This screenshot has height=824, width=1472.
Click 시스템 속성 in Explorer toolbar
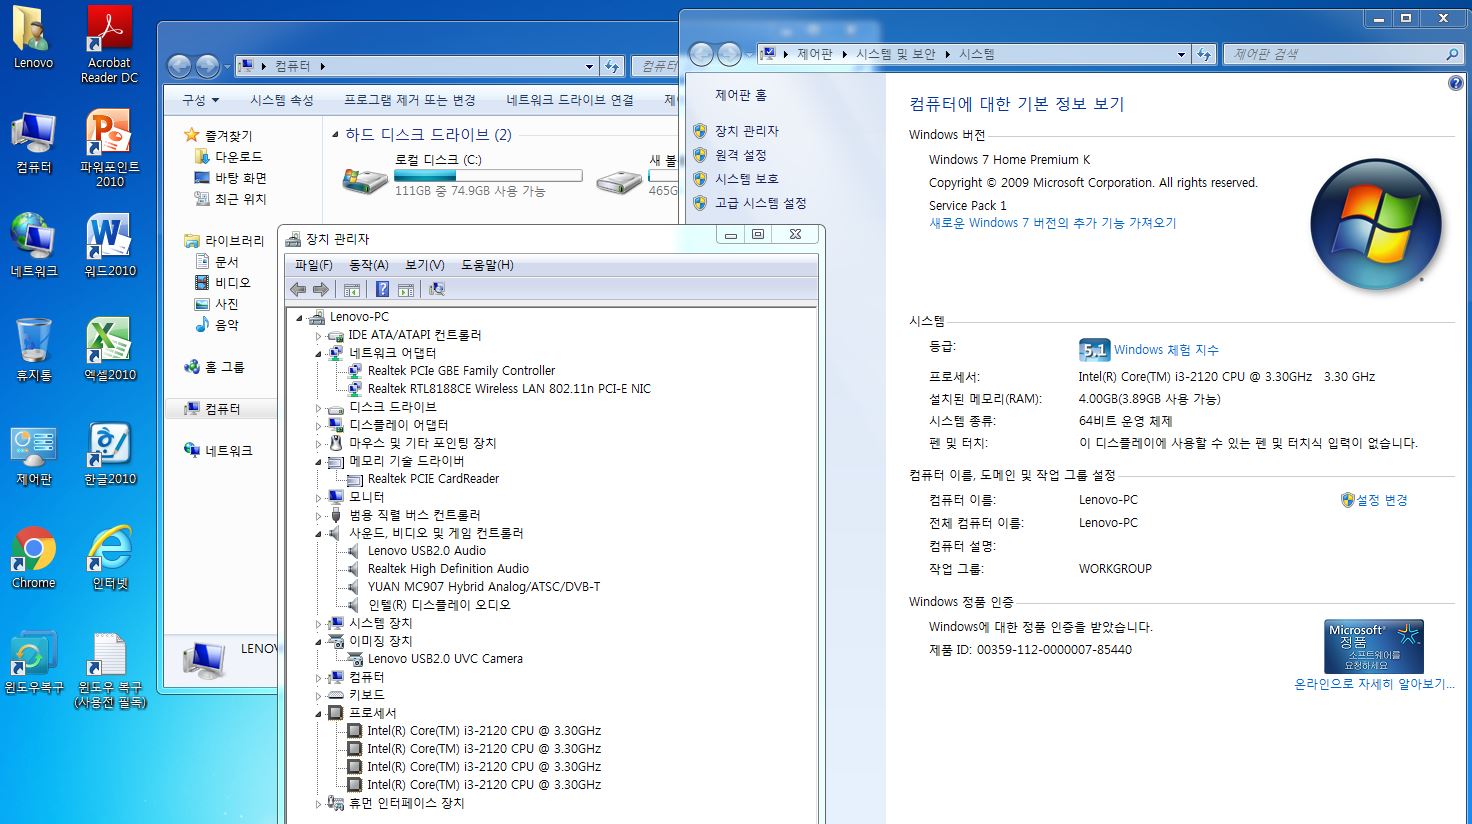click(x=282, y=100)
